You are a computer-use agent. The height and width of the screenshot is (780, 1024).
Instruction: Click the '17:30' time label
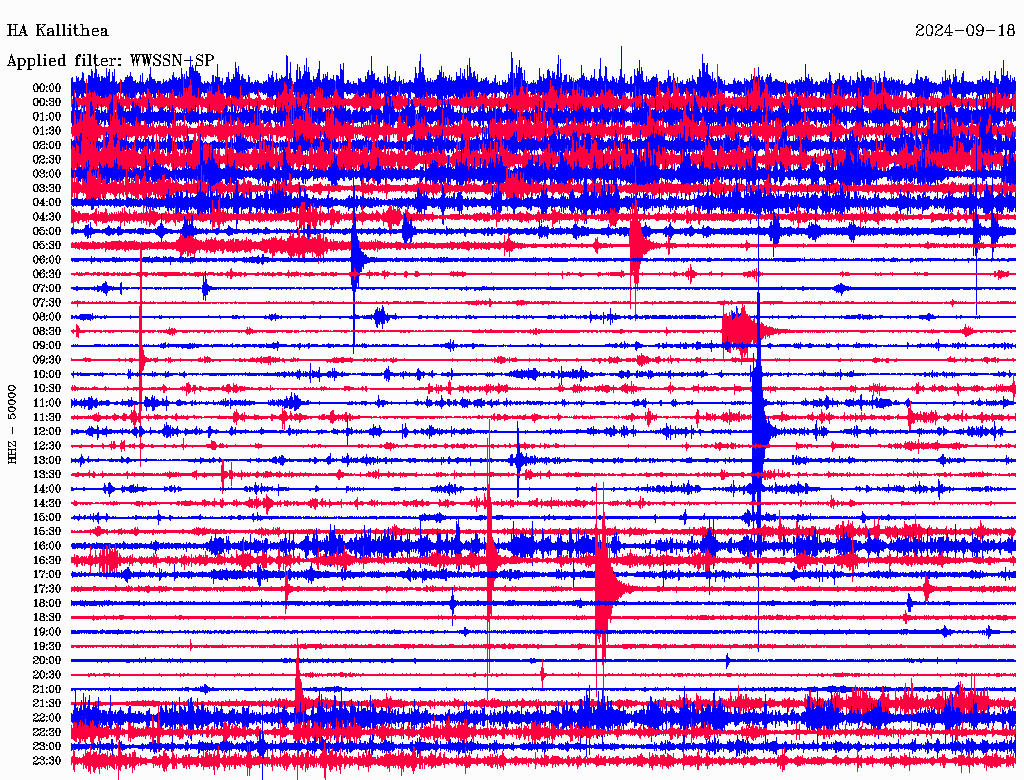click(47, 589)
